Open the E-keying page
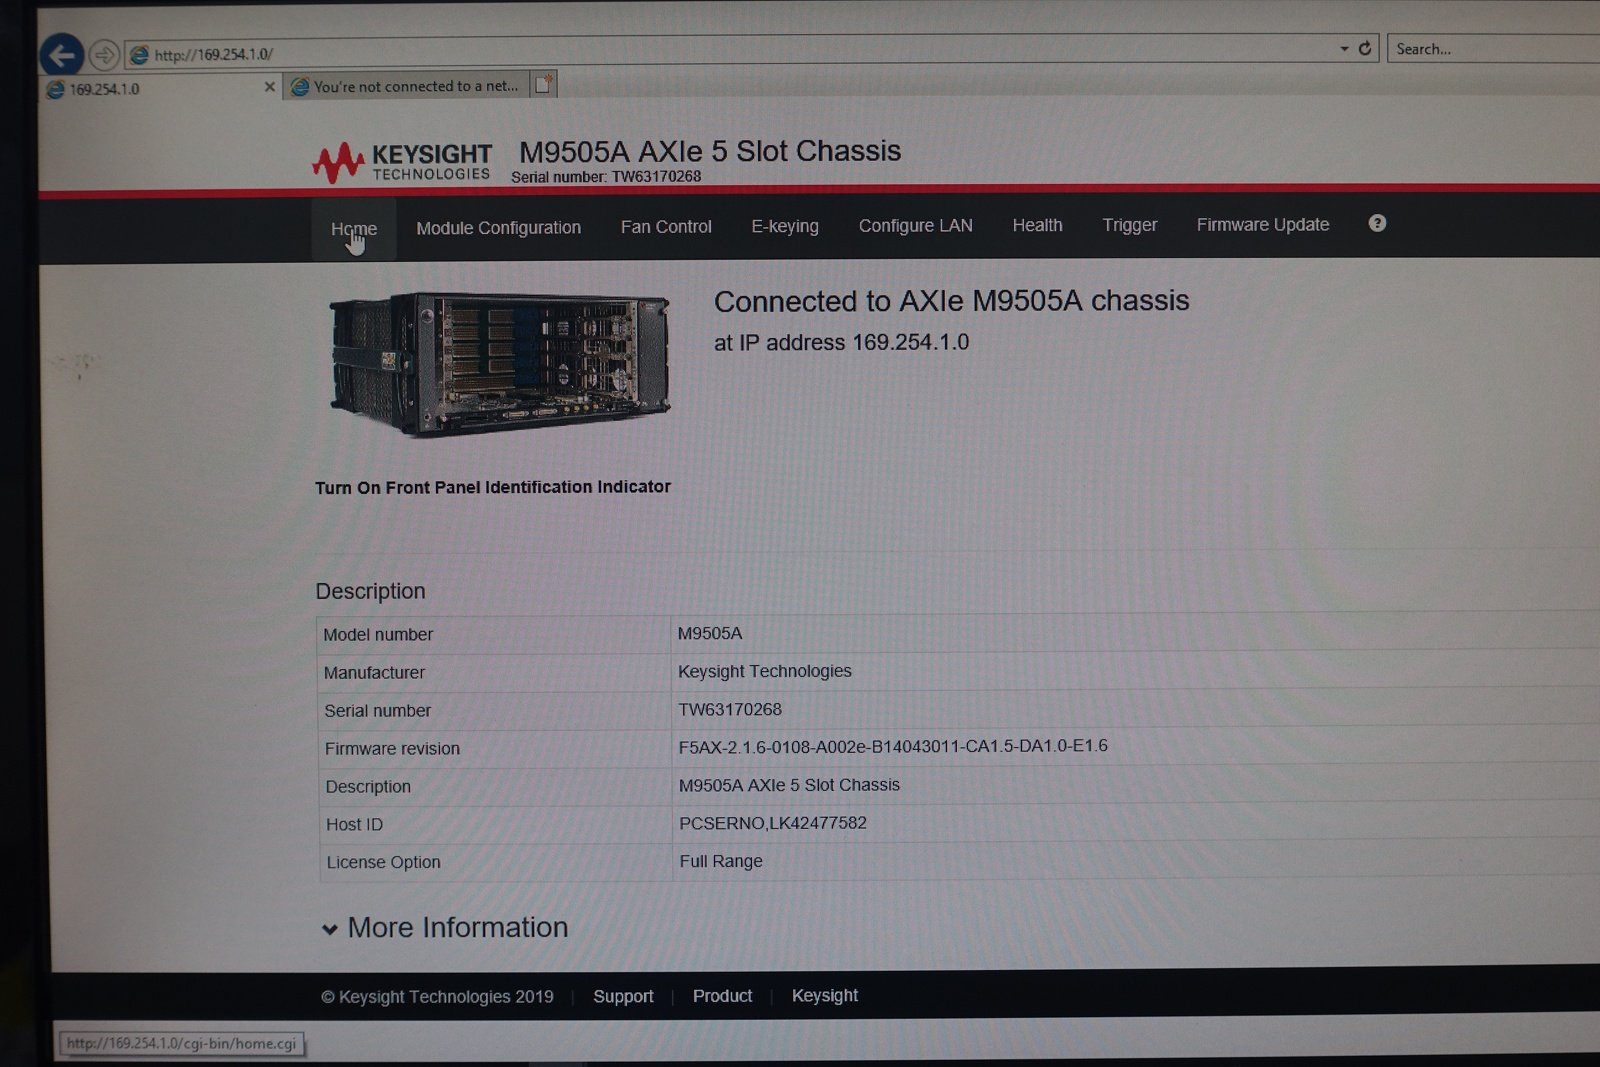 click(x=785, y=226)
